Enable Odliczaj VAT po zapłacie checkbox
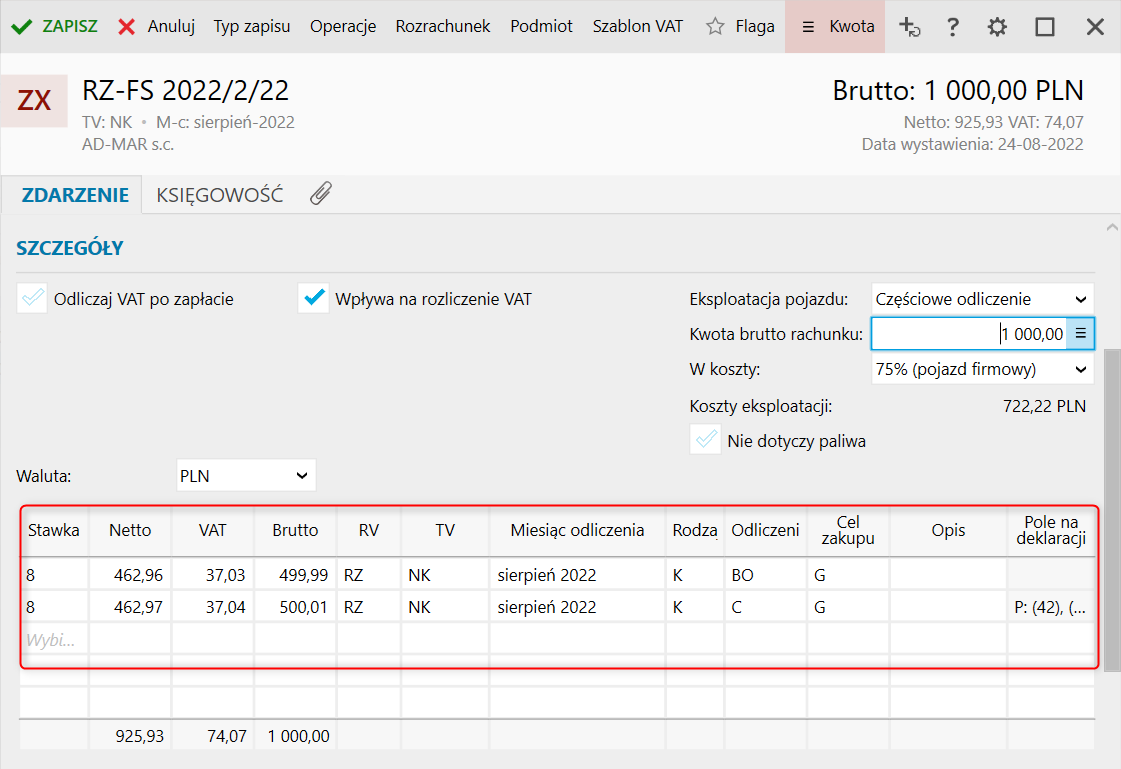This screenshot has height=769, width=1121. tap(33, 298)
